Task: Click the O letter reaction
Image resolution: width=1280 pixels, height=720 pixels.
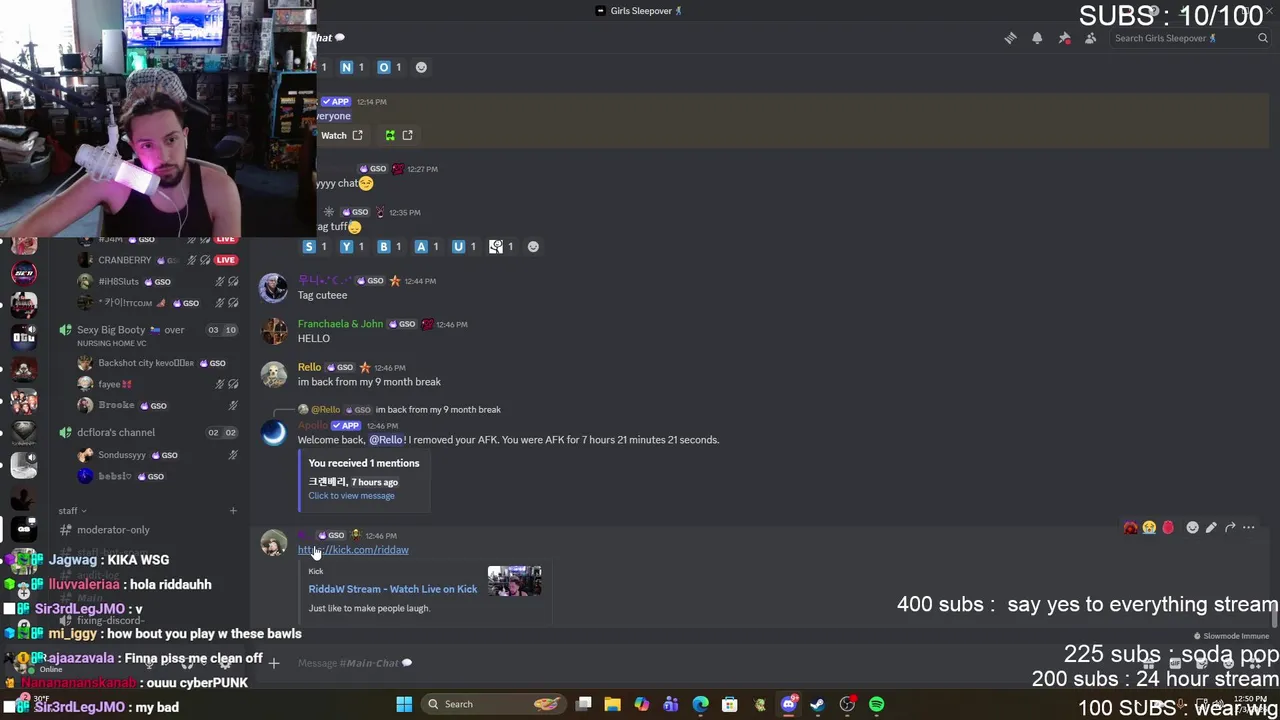Action: [x=389, y=67]
